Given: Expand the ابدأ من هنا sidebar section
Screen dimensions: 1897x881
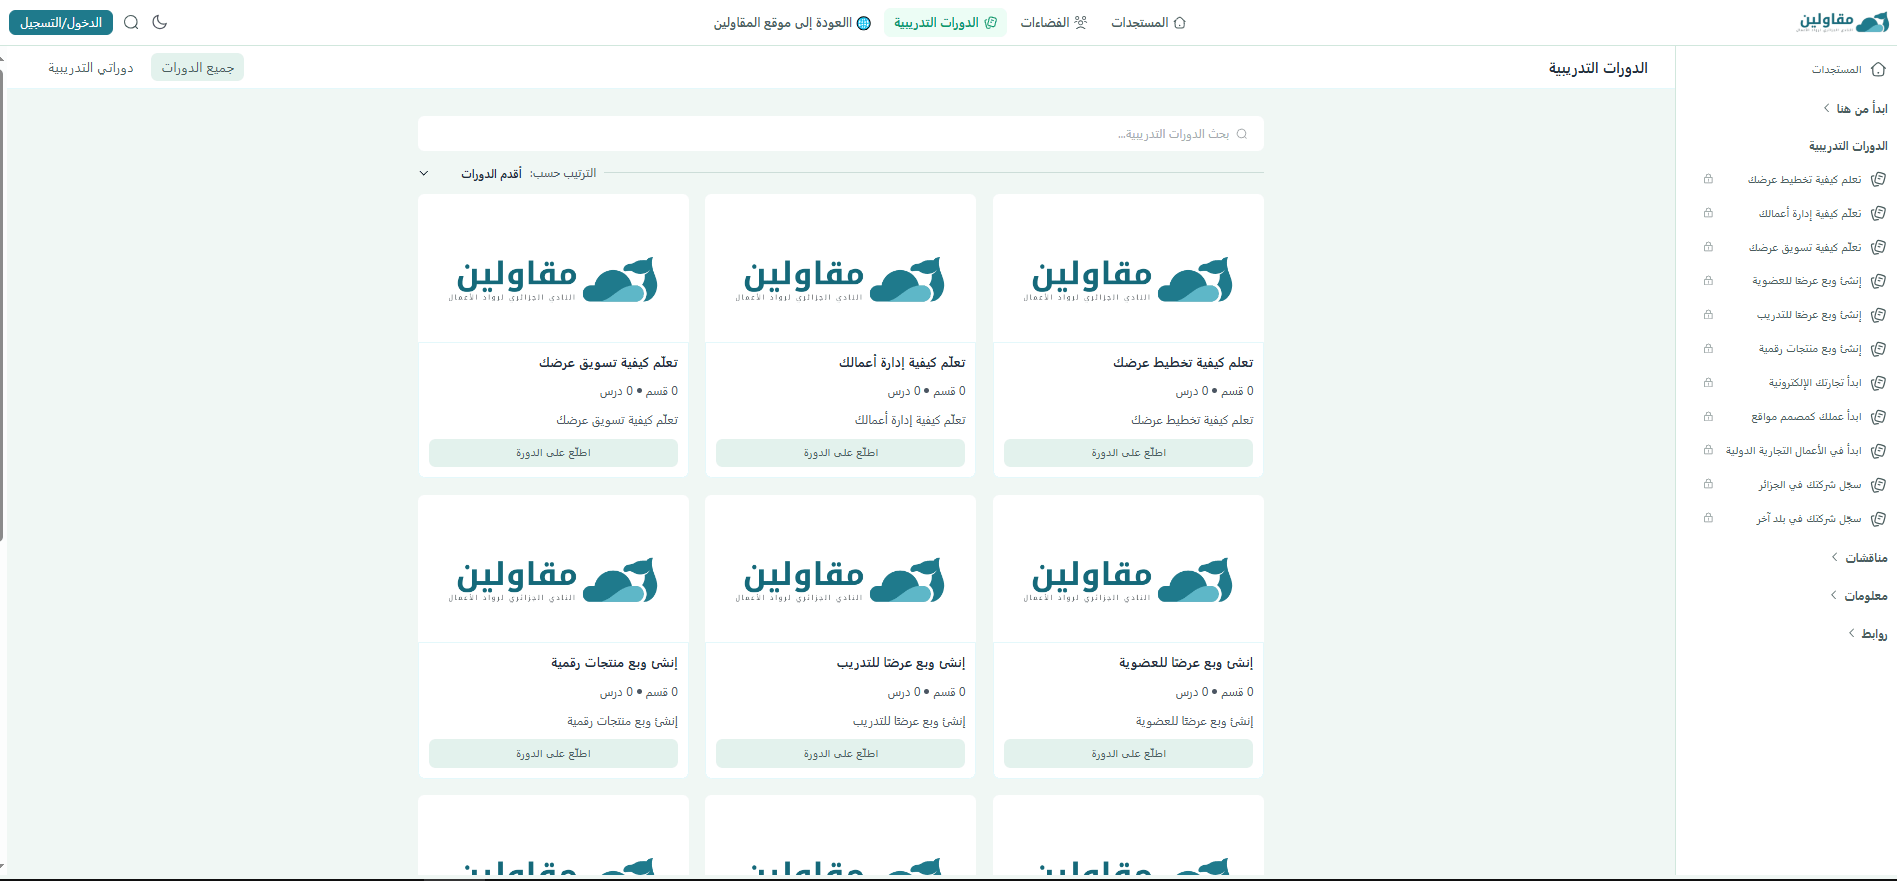Looking at the screenshot, I should (1855, 108).
